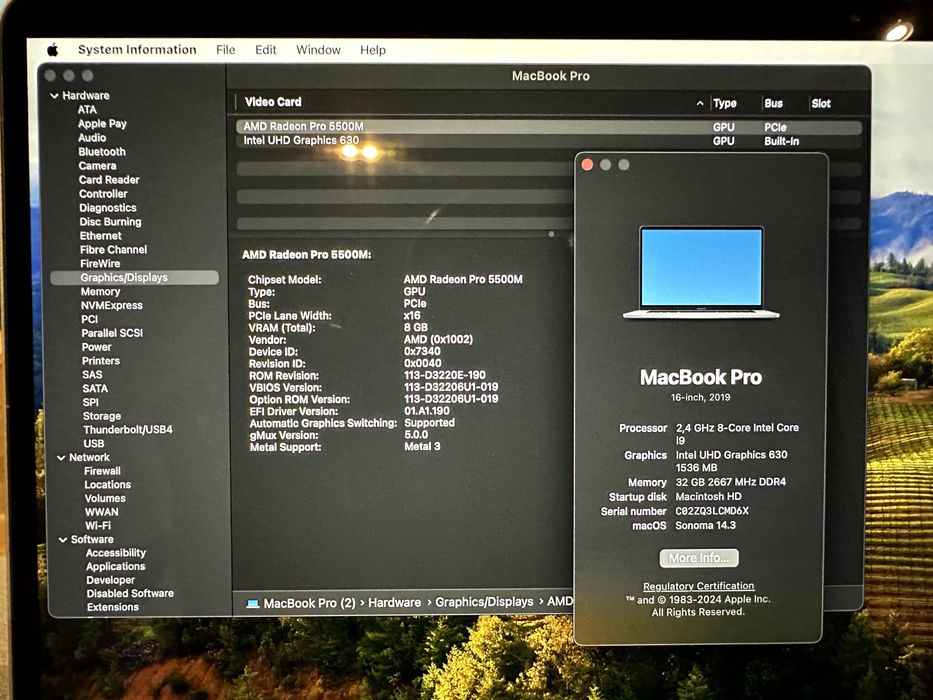Sort by the Bus column header
Image resolution: width=933 pixels, height=700 pixels.
[x=774, y=104]
